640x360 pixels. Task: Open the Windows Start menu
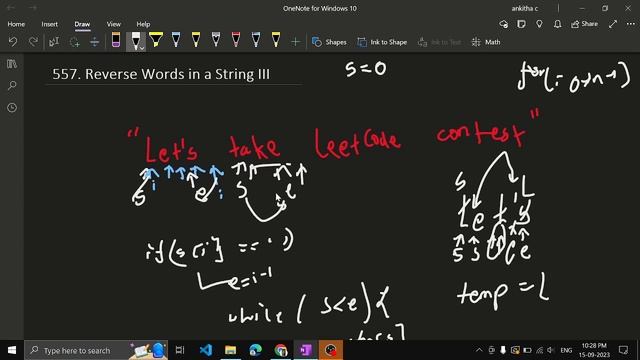(x=12, y=350)
